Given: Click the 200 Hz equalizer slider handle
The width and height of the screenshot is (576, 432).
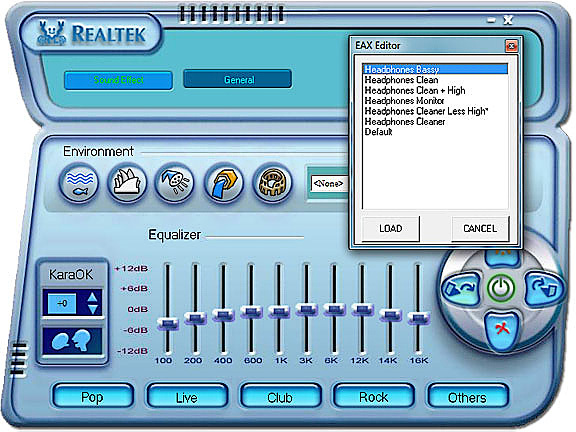Looking at the screenshot, I should 195,317.
